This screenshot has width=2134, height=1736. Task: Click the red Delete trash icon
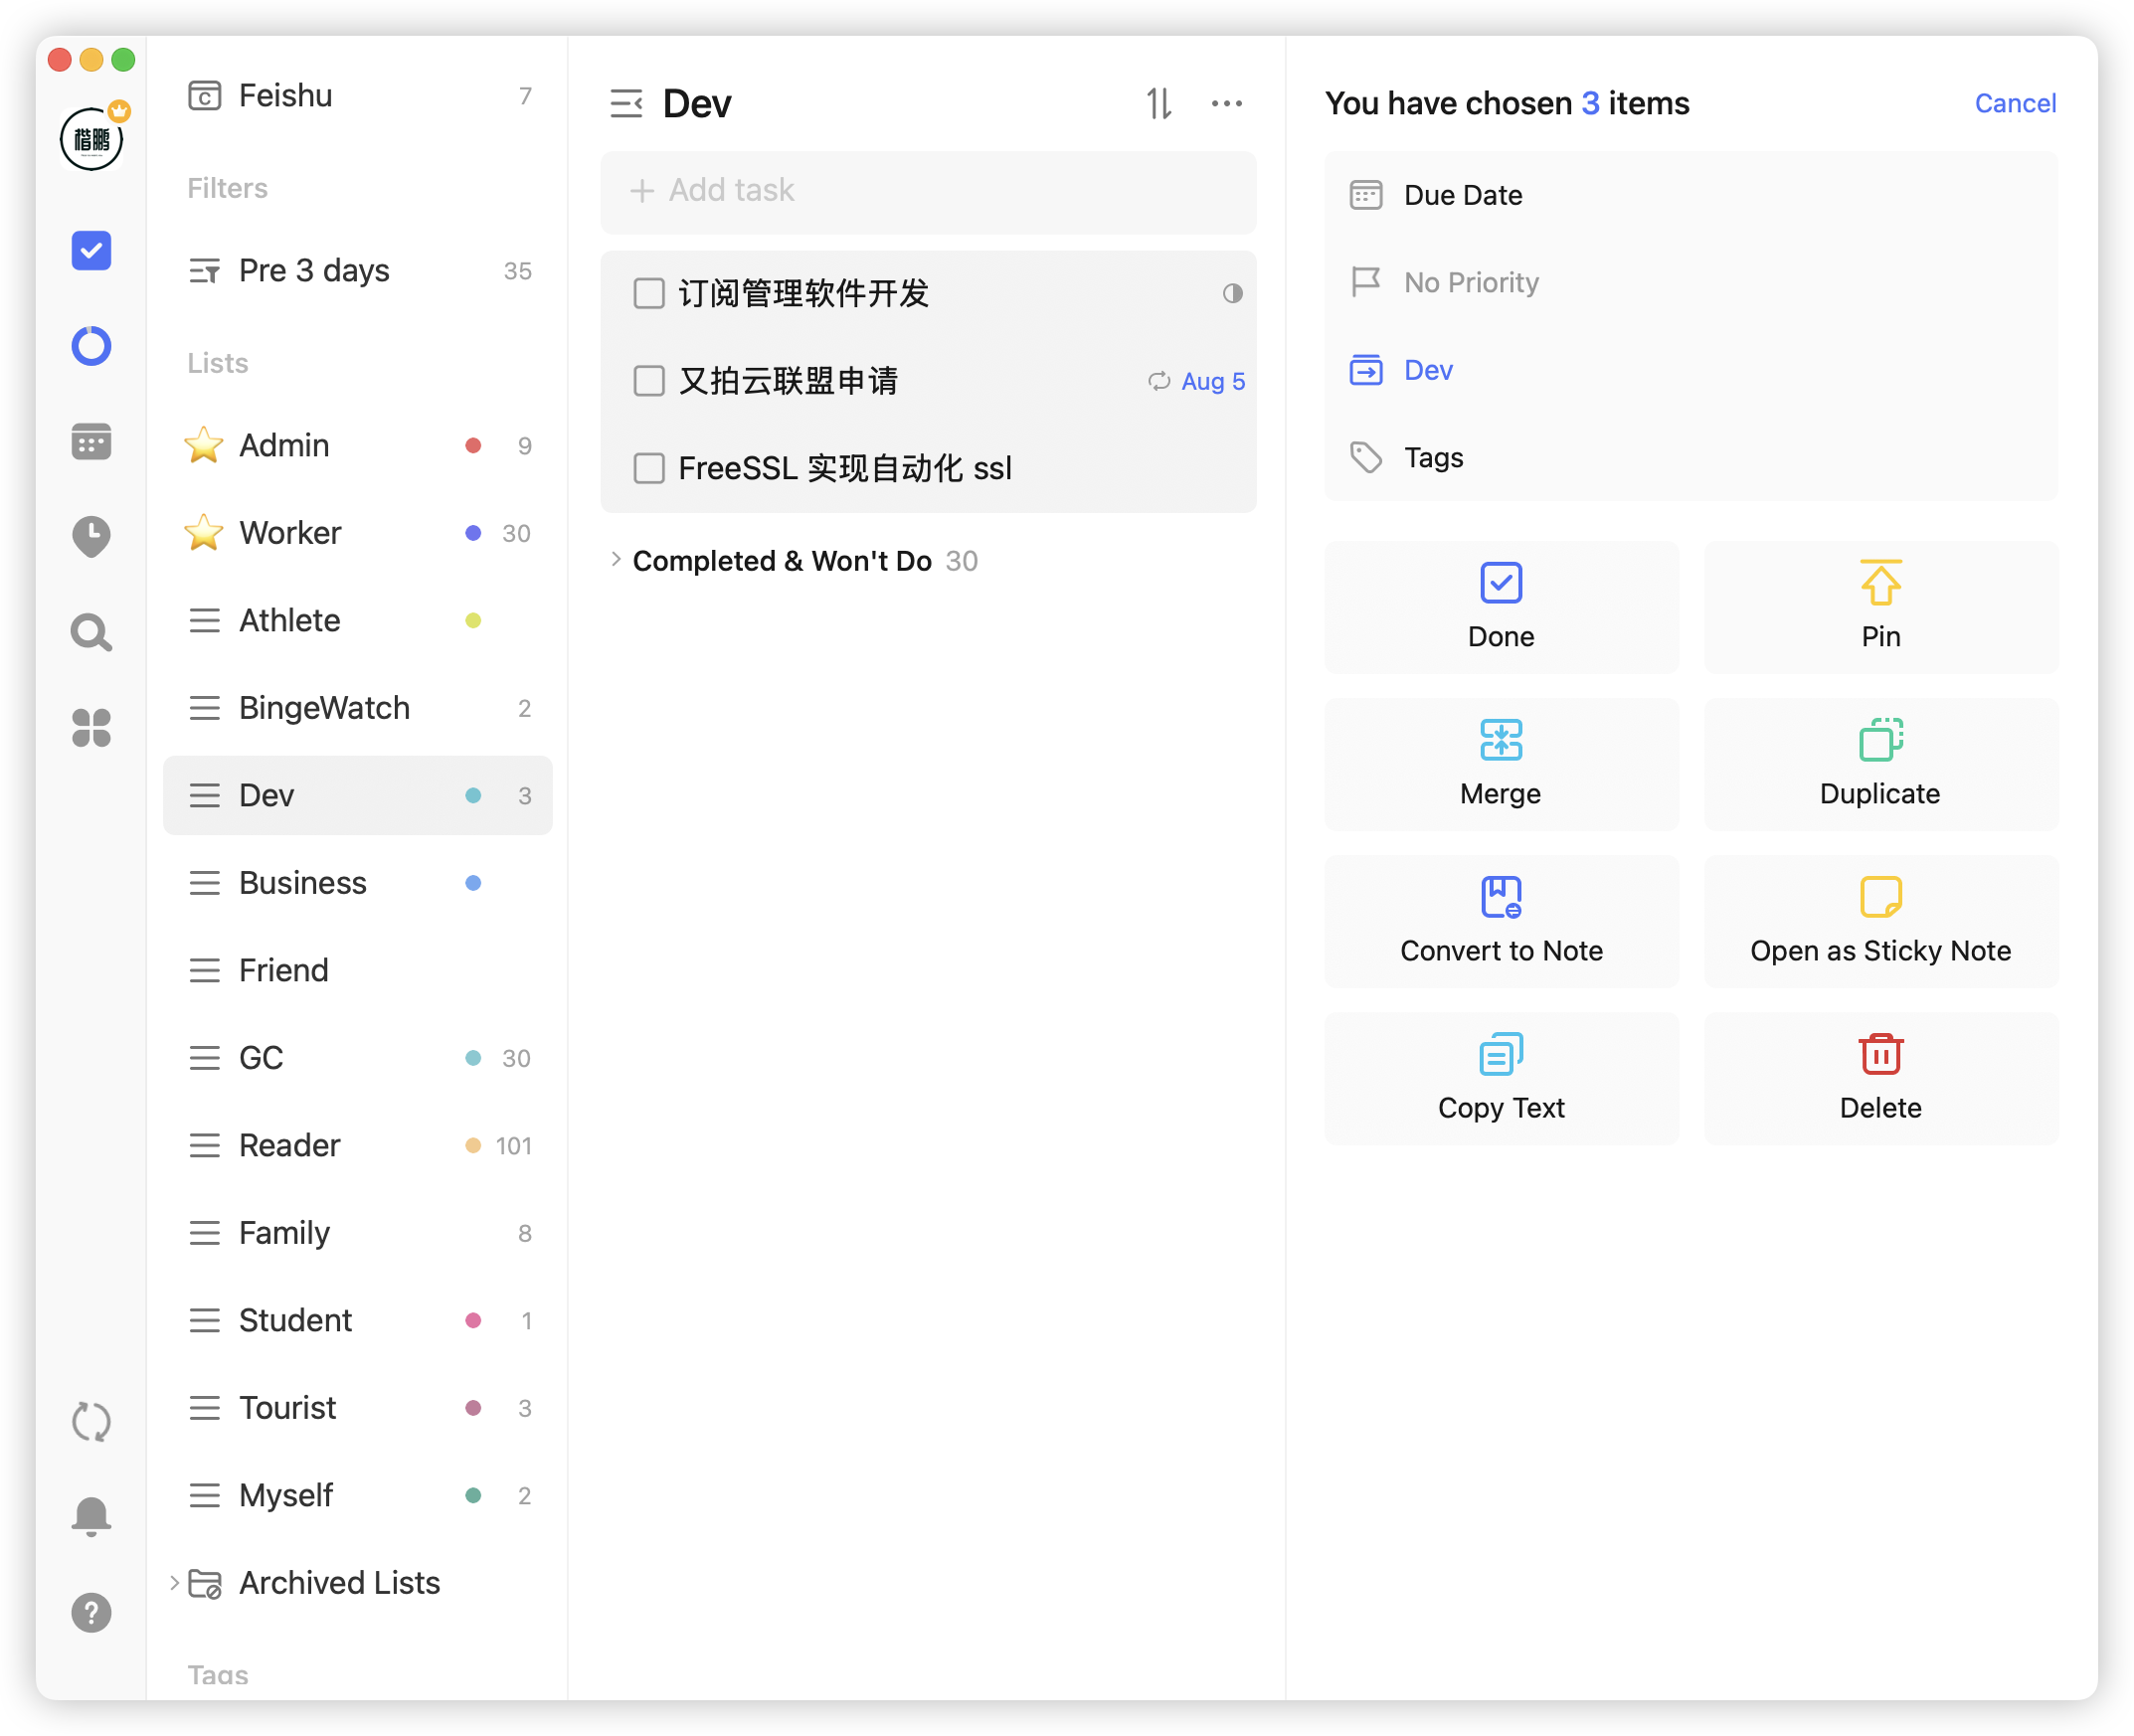pos(1880,1054)
